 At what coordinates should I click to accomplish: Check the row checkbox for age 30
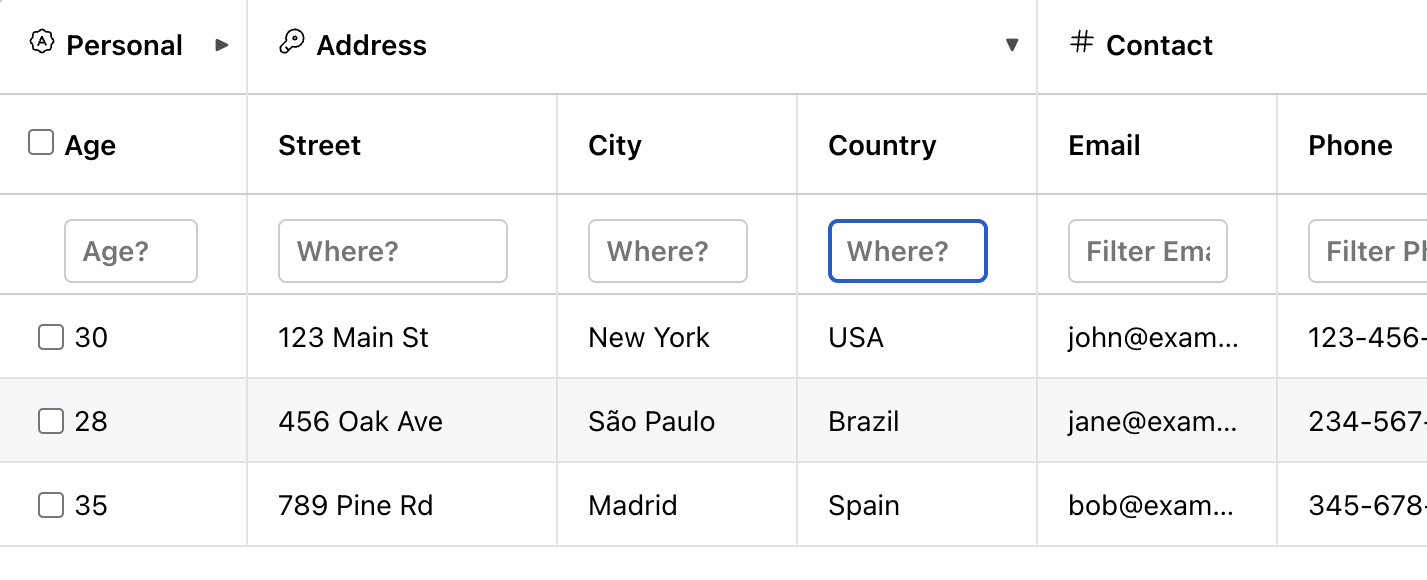(x=51, y=337)
